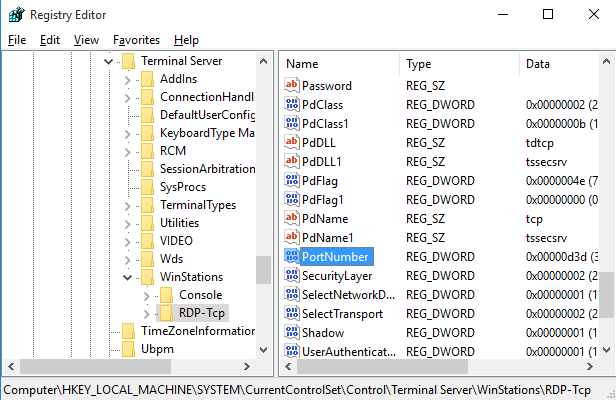Click the PortNumber data value 0x00000d3d
The image size is (616, 400).
click(x=562, y=257)
